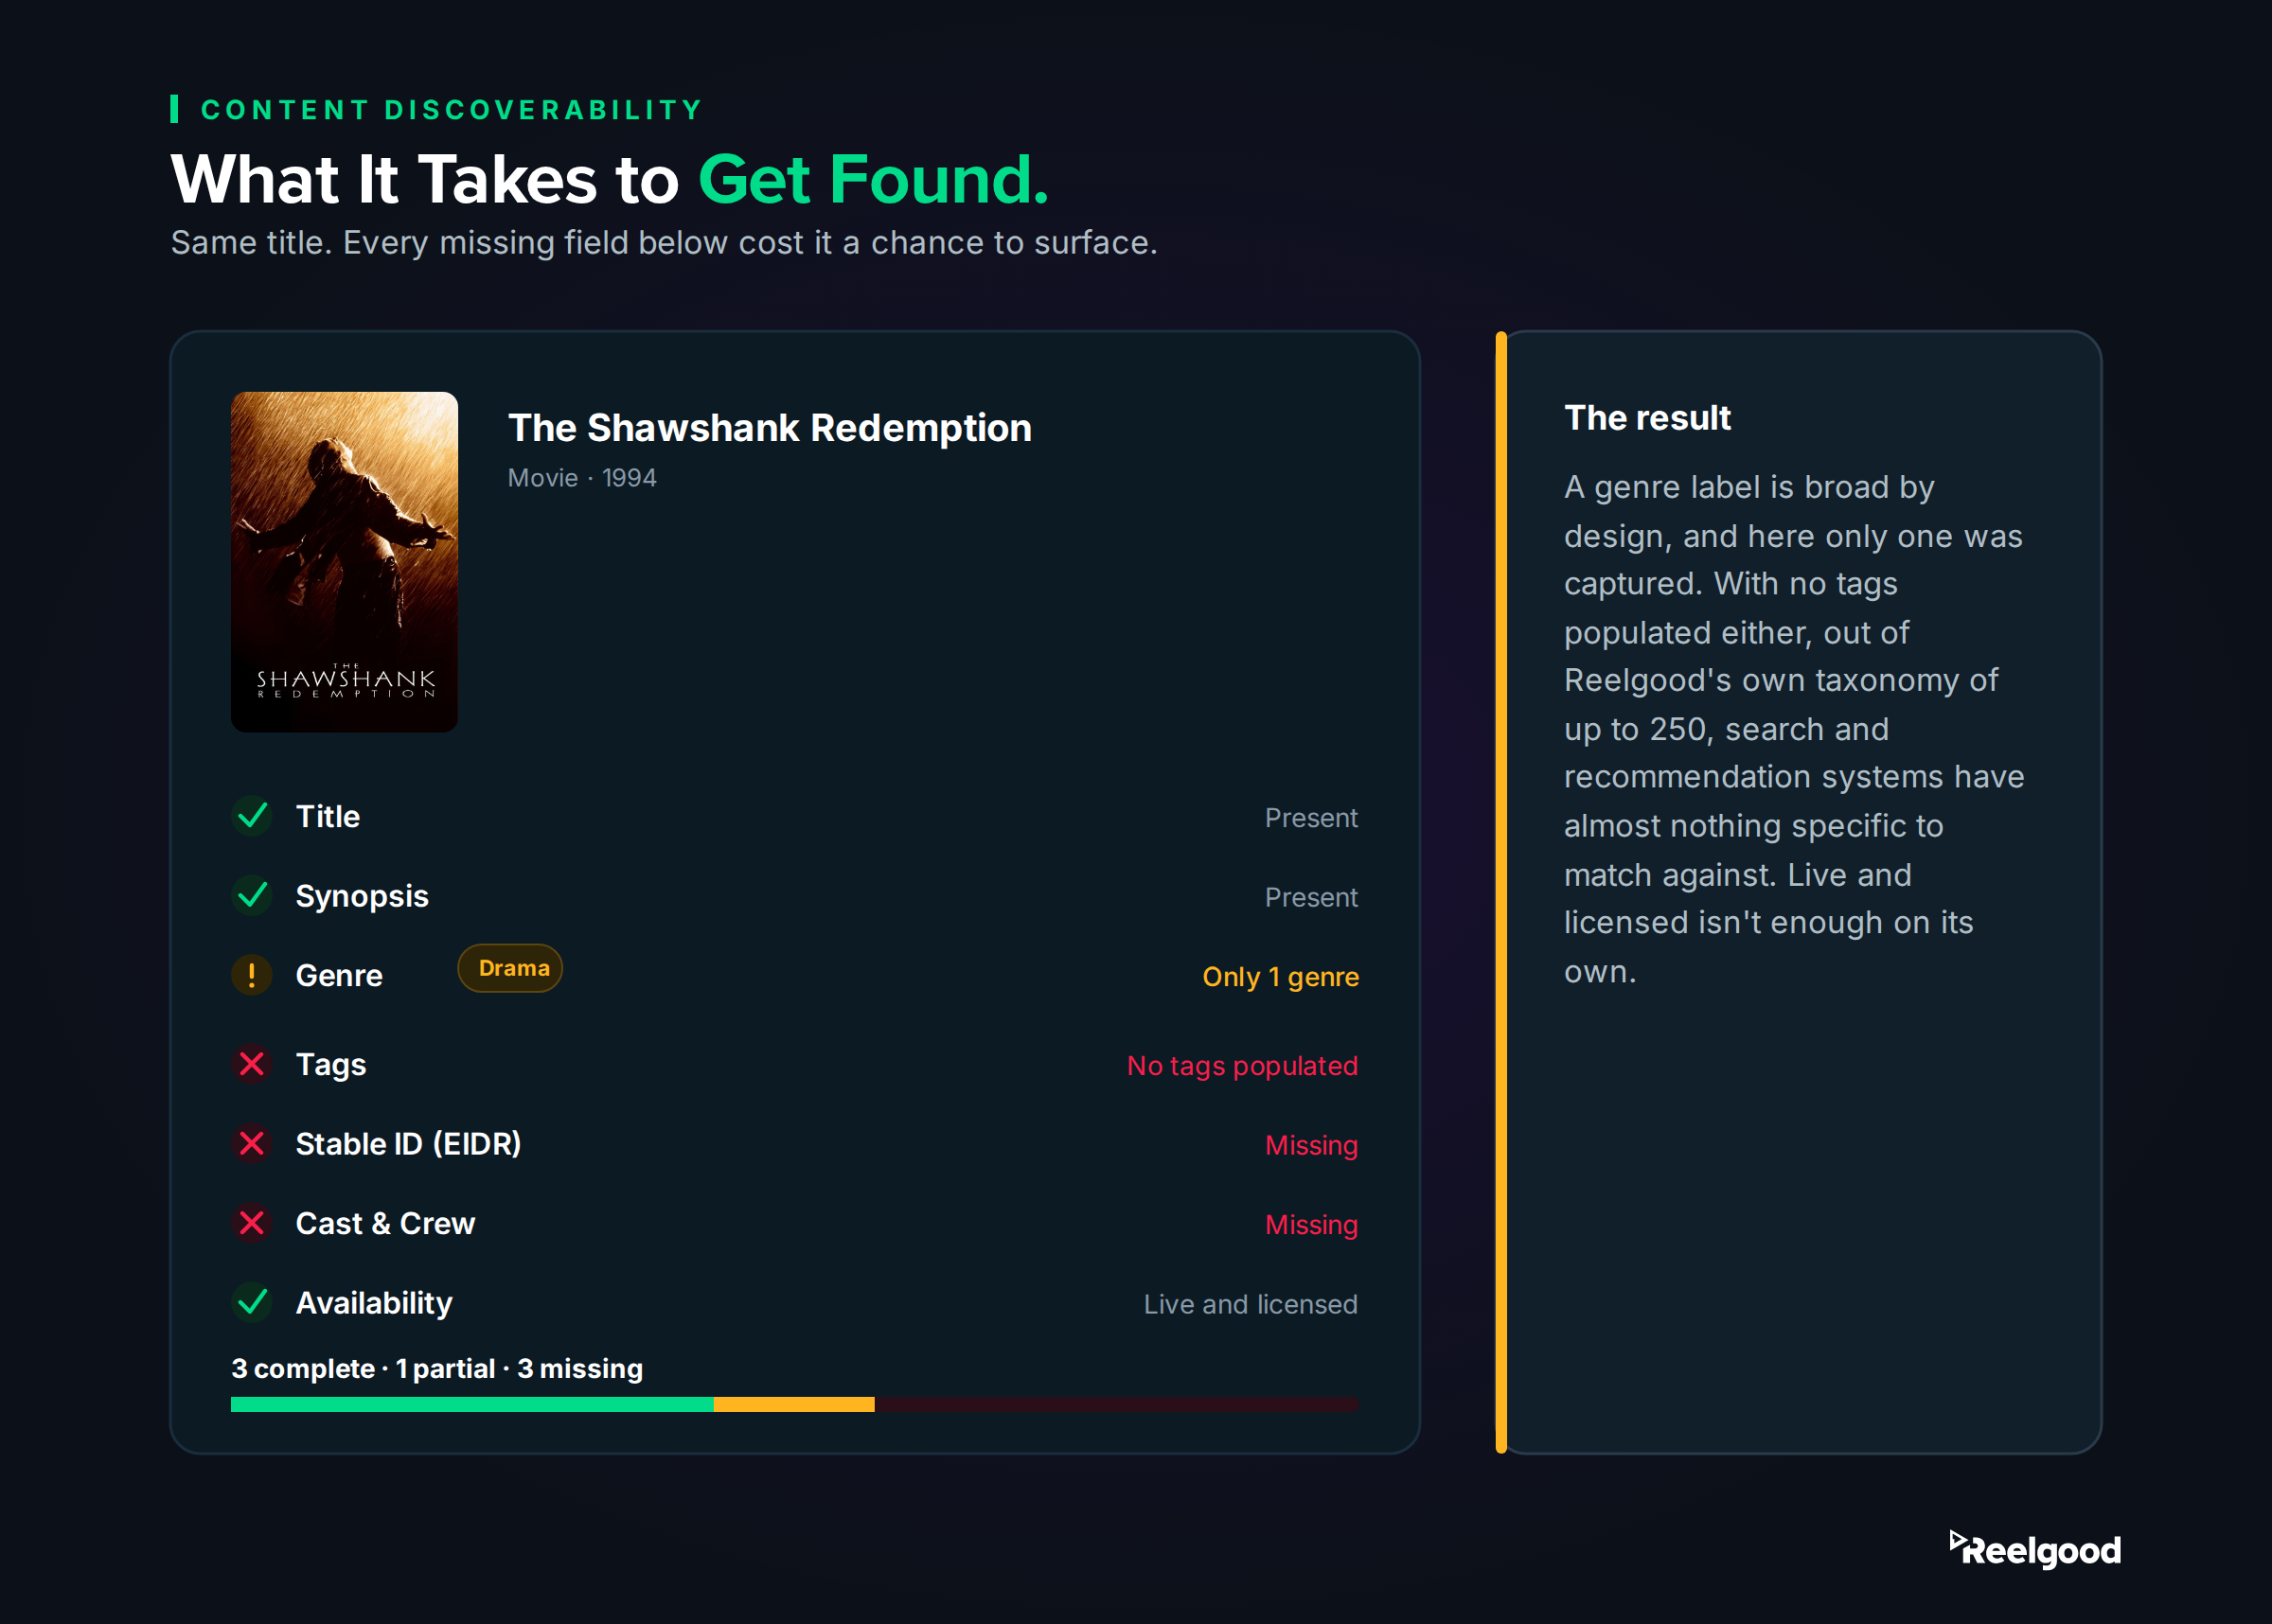Click the red X beside Stable ID (EIDR)
The width and height of the screenshot is (2272, 1624).
coord(252,1143)
